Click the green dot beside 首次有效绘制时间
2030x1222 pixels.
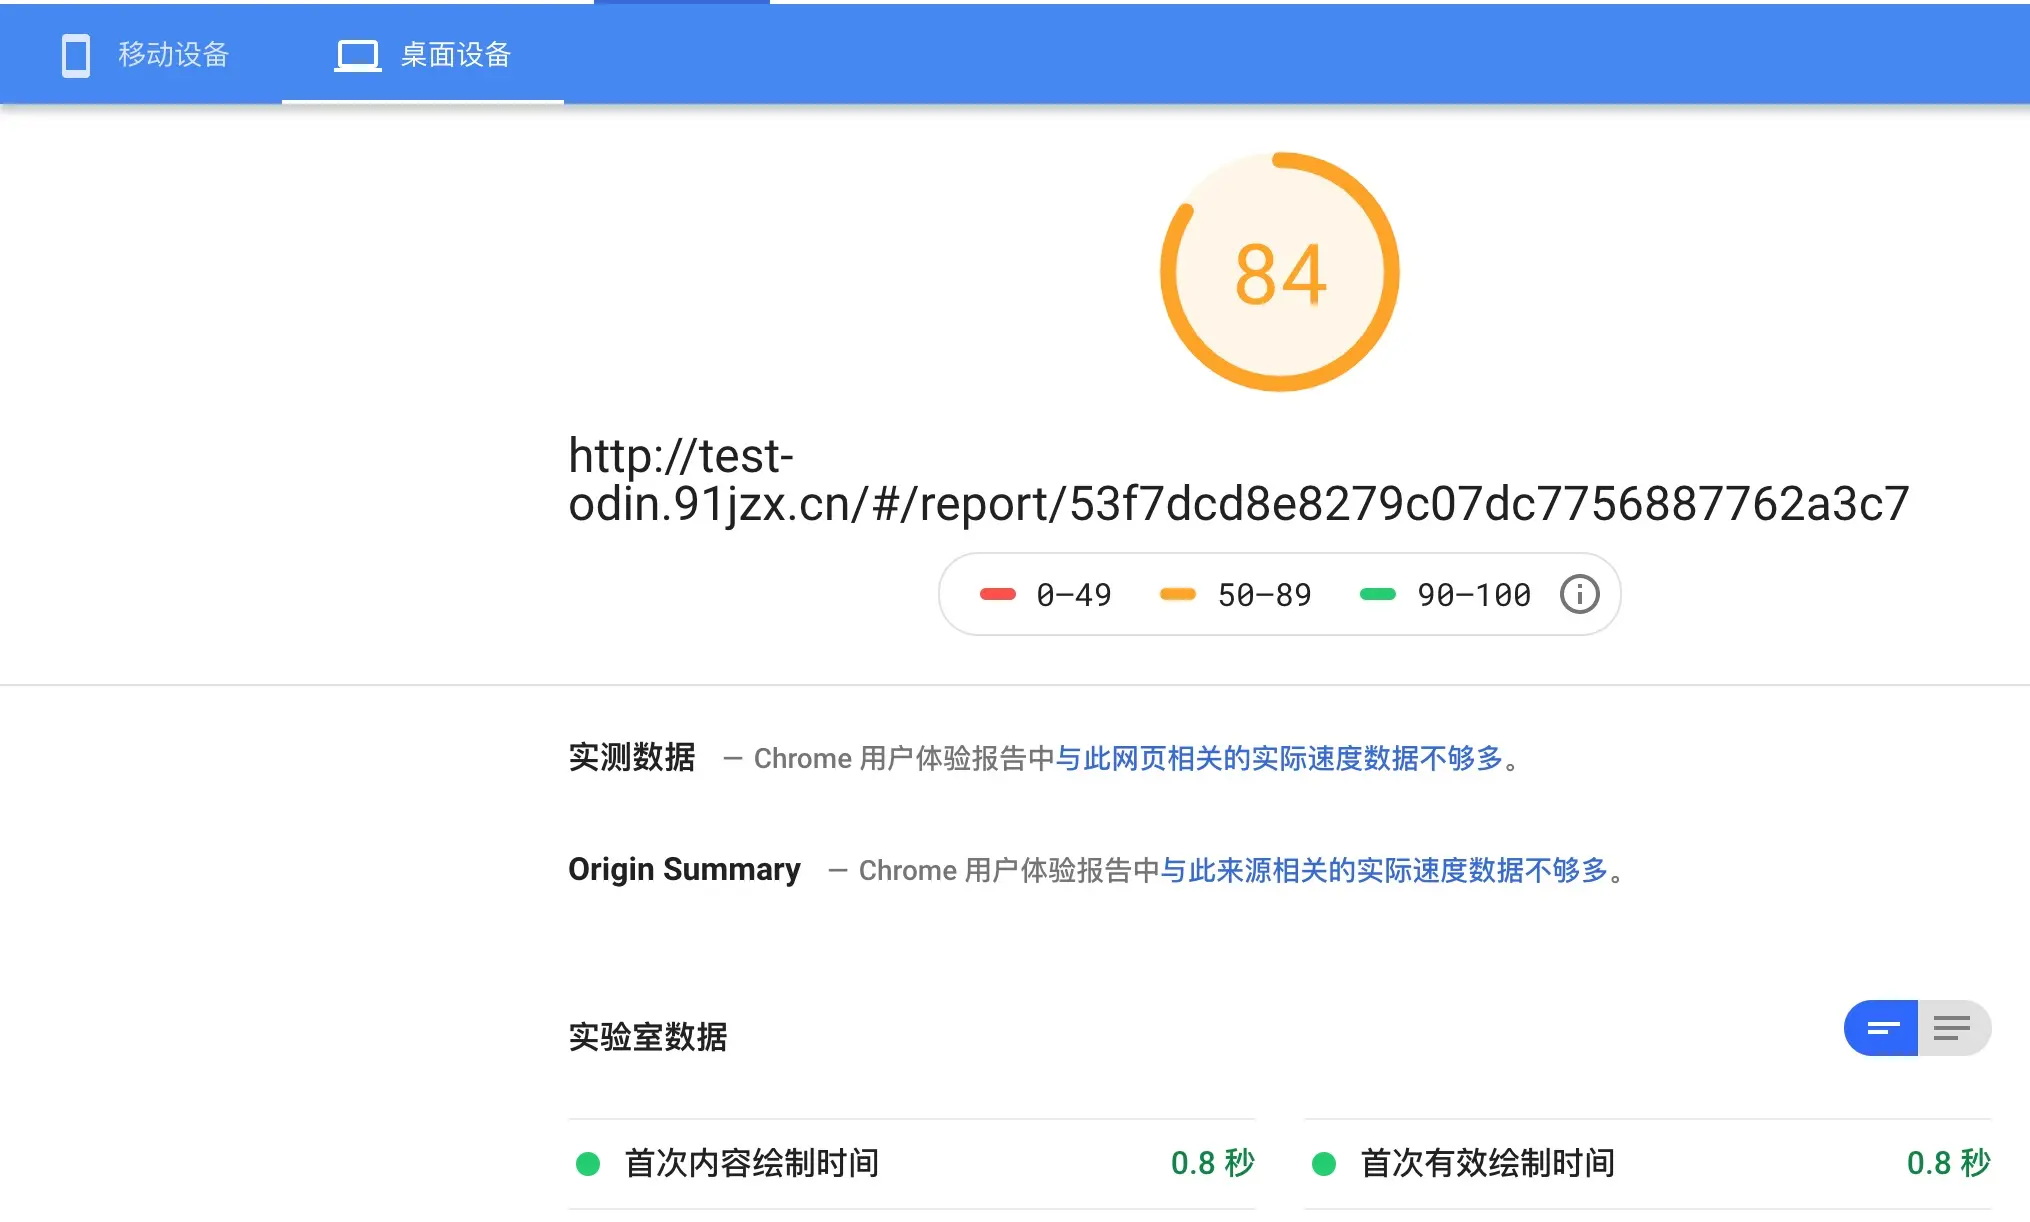tap(1324, 1164)
